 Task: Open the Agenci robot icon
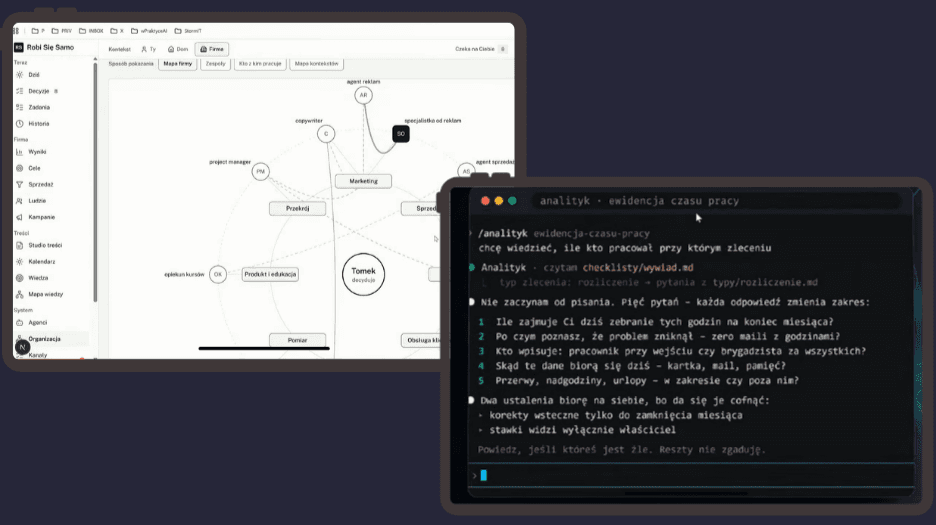coord(20,323)
